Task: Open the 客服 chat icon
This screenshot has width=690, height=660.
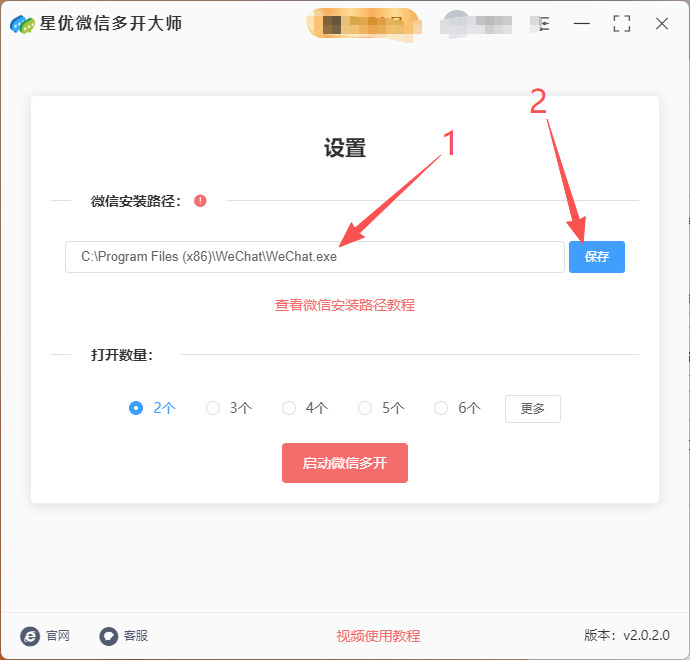Action: point(109,636)
